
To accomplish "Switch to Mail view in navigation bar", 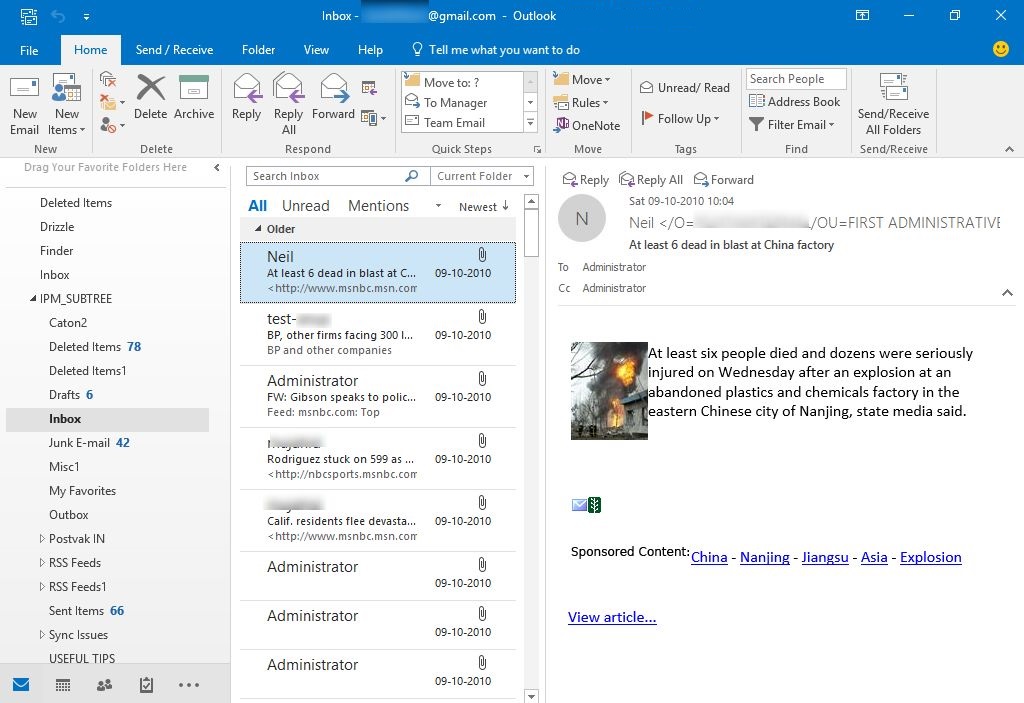I will [x=21, y=685].
